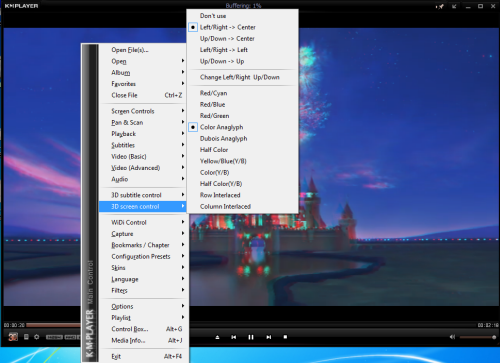This screenshot has width=500, height=363.
Task: Mute audio with the speaker icon
Action: tap(452, 337)
